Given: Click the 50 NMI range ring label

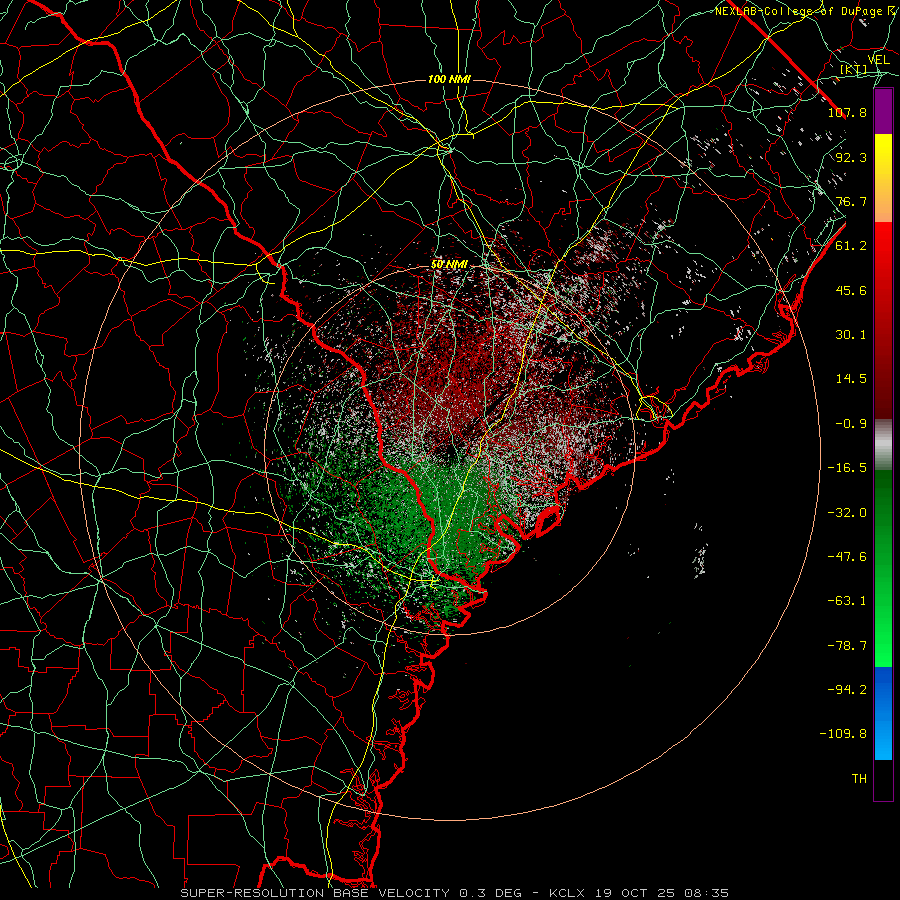Looking at the screenshot, I should 449,265.
